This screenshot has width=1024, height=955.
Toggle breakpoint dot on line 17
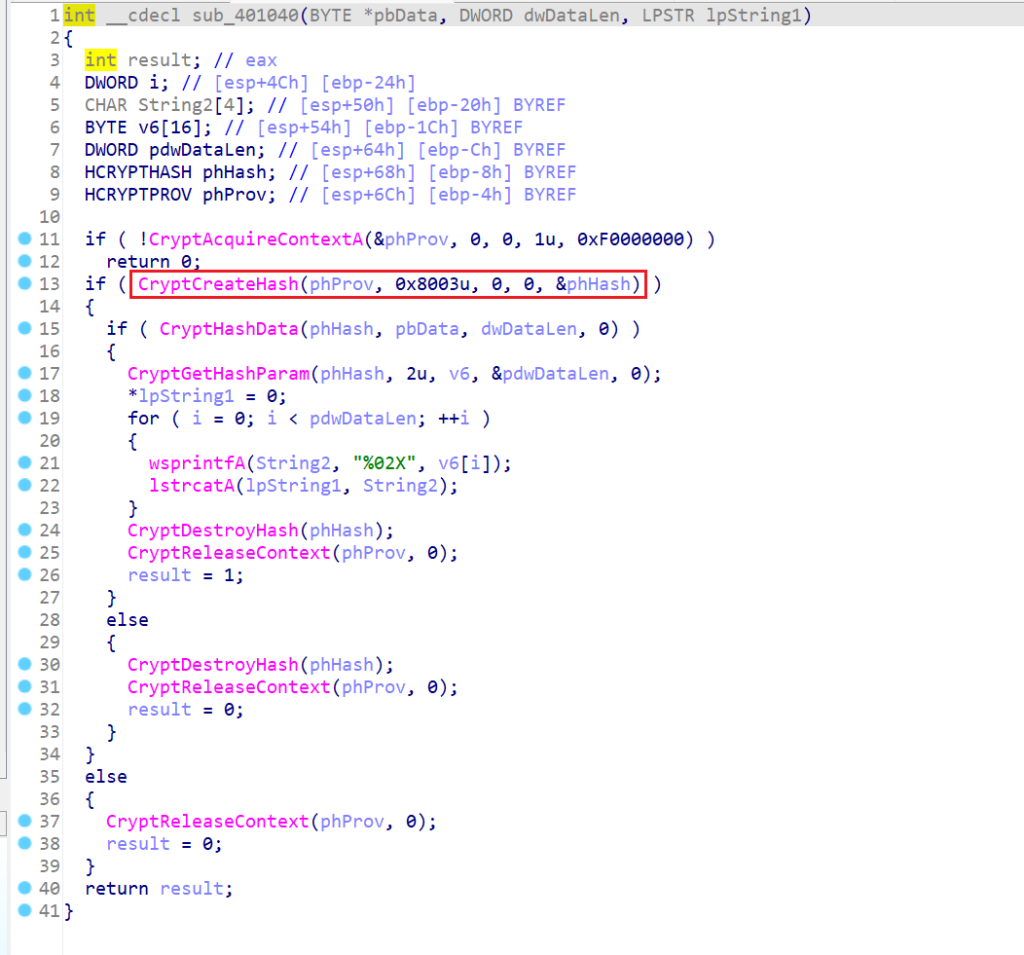pyautogui.click(x=25, y=374)
